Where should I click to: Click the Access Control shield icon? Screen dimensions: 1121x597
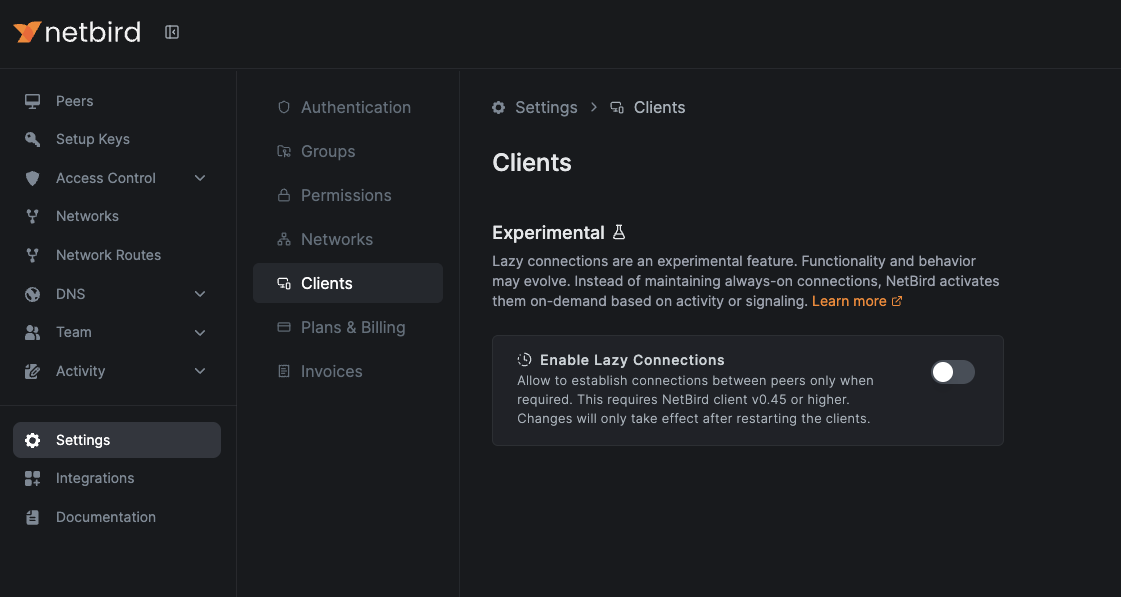(x=33, y=178)
